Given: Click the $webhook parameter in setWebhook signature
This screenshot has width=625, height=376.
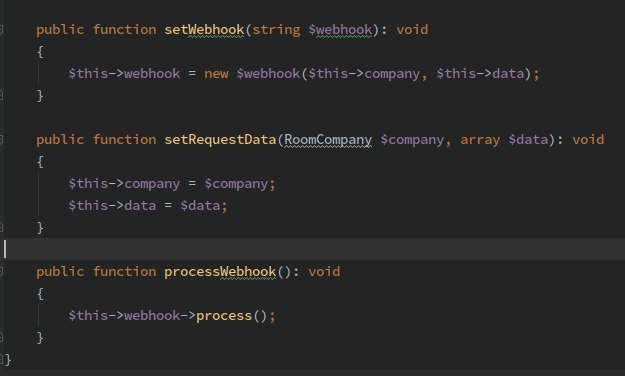Looking at the screenshot, I should [340, 30].
